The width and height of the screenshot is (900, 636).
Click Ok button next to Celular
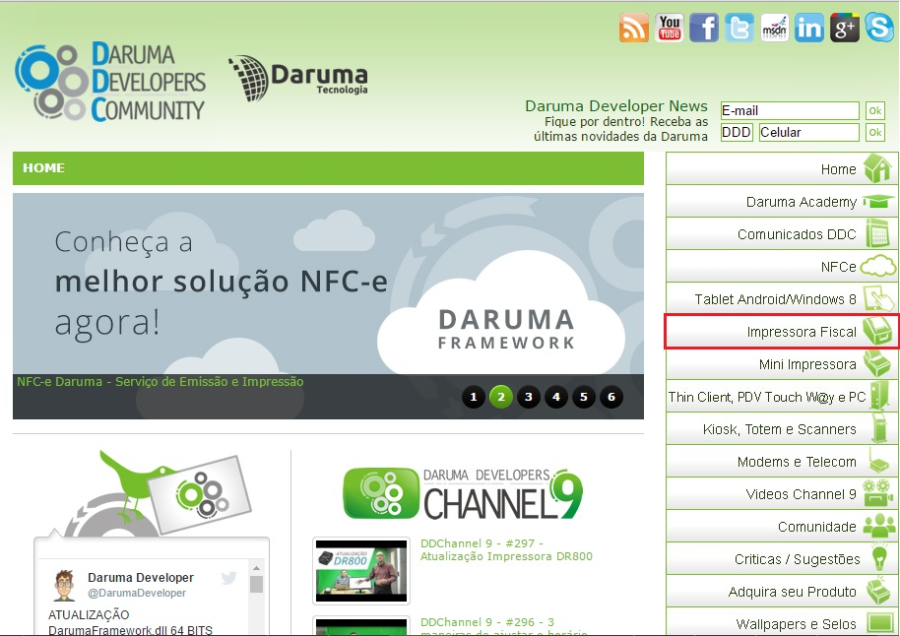[x=875, y=132]
